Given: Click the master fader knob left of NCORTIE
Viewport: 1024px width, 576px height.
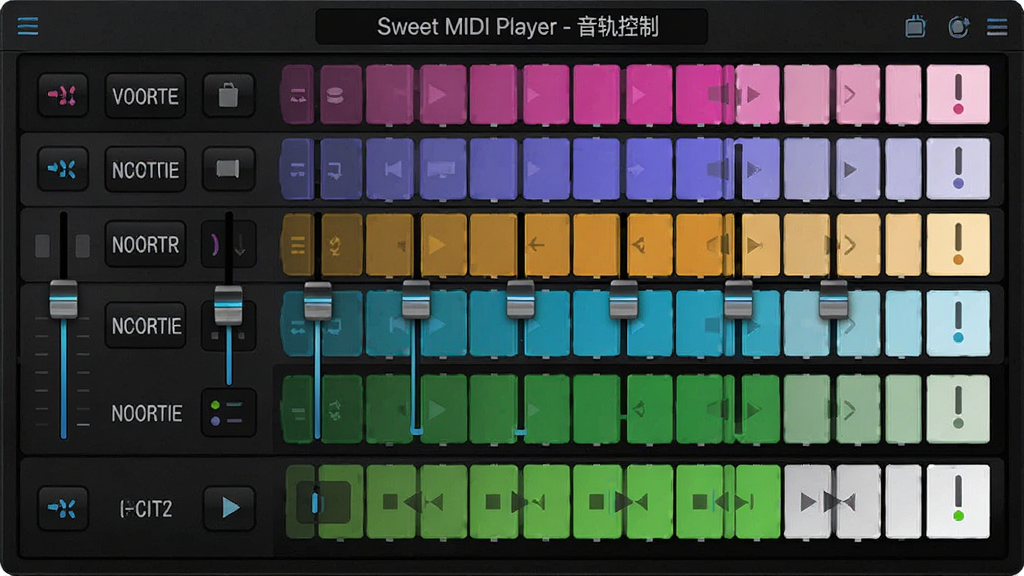Looking at the screenshot, I should [63, 299].
